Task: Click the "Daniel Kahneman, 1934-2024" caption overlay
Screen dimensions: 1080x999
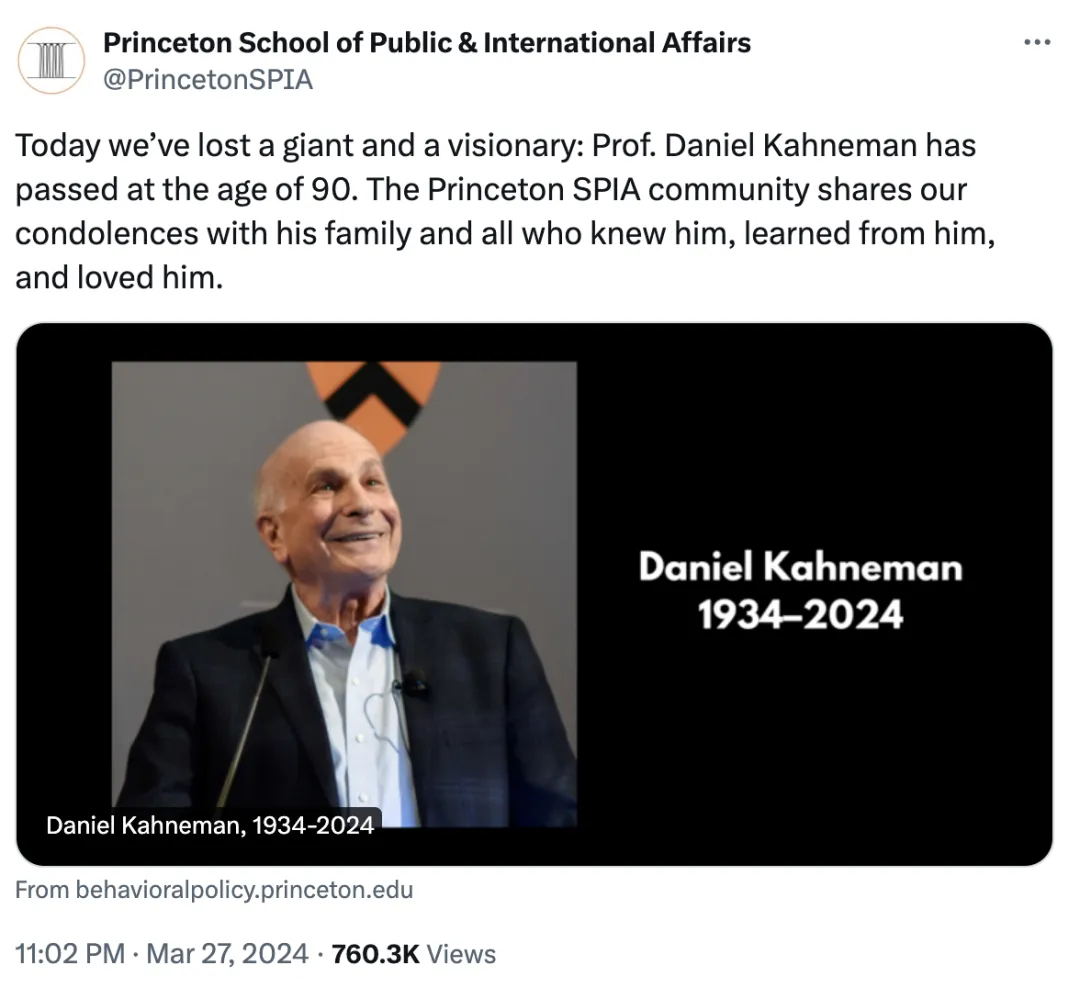Action: click(x=210, y=825)
